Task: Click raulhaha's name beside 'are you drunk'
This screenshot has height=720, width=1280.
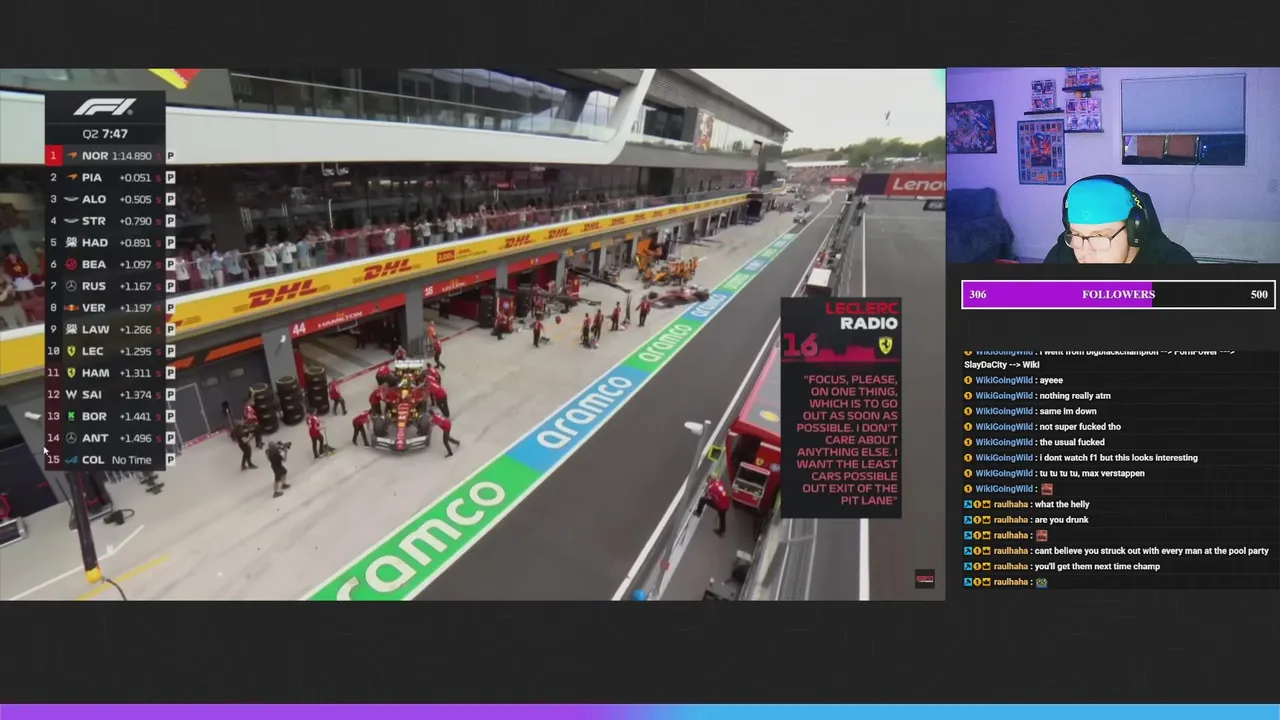Action: click(1011, 520)
